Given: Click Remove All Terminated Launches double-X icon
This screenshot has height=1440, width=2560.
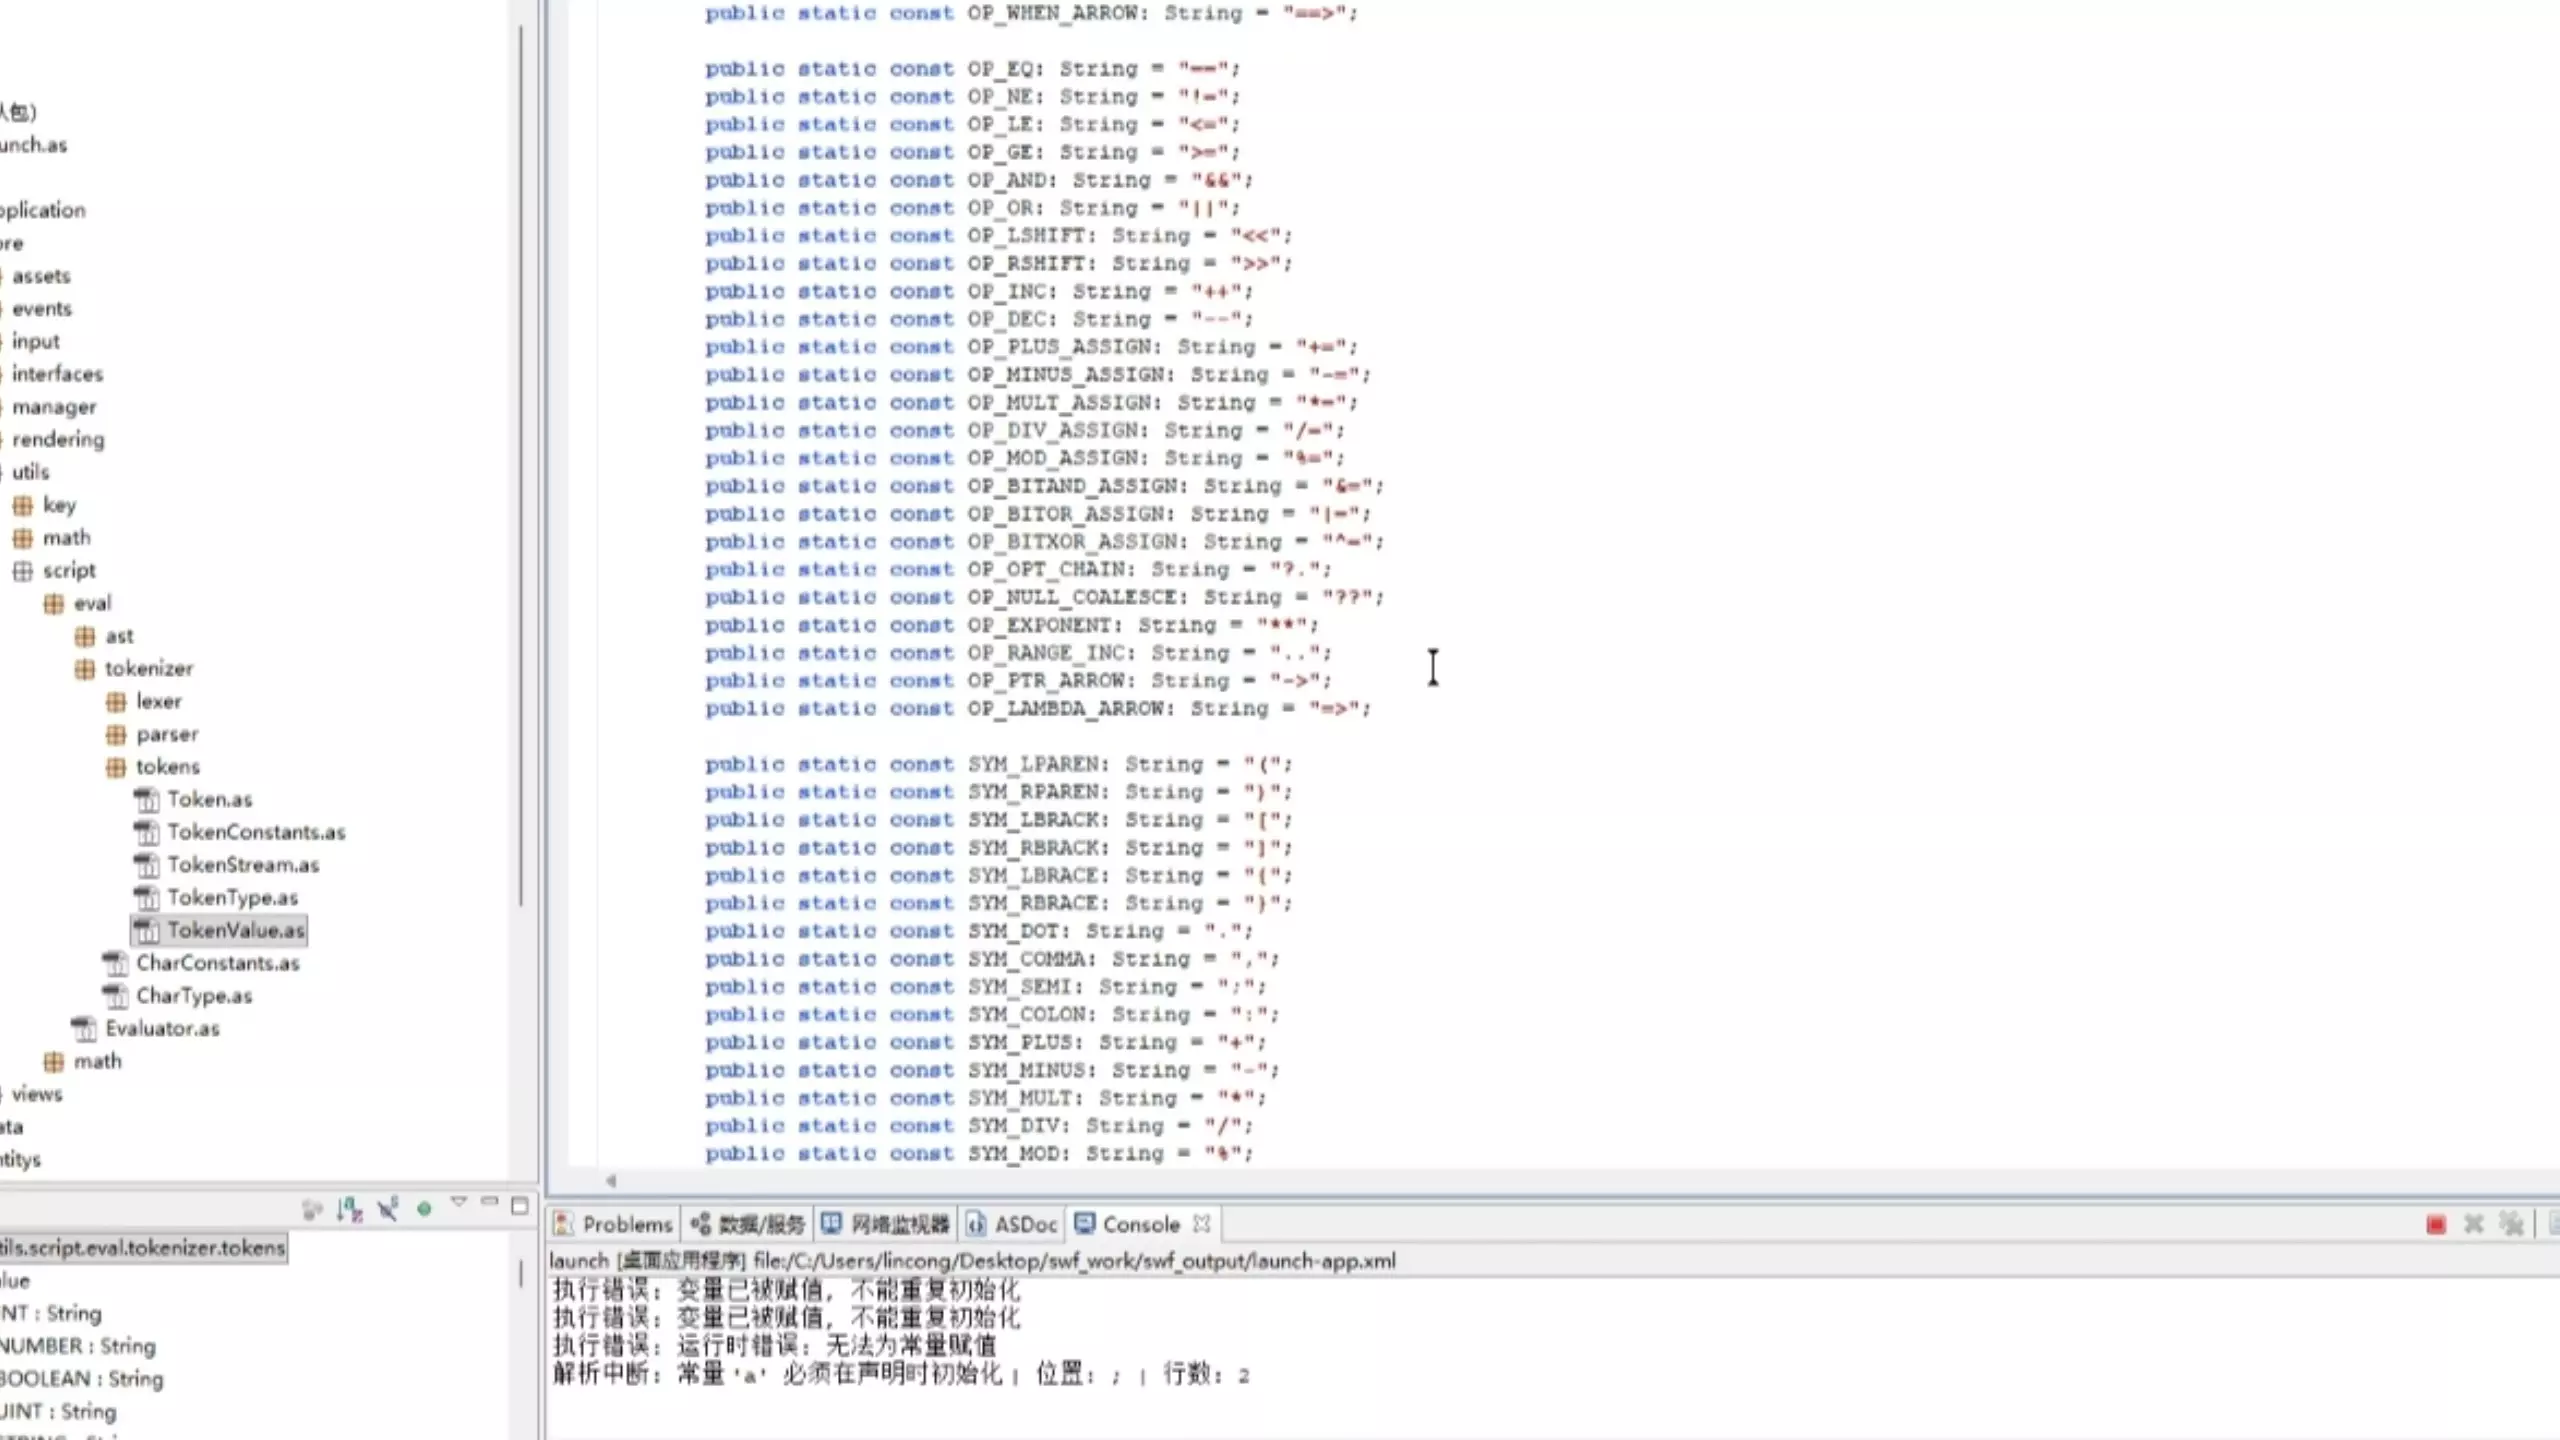Looking at the screenshot, I should pyautogui.click(x=2511, y=1224).
